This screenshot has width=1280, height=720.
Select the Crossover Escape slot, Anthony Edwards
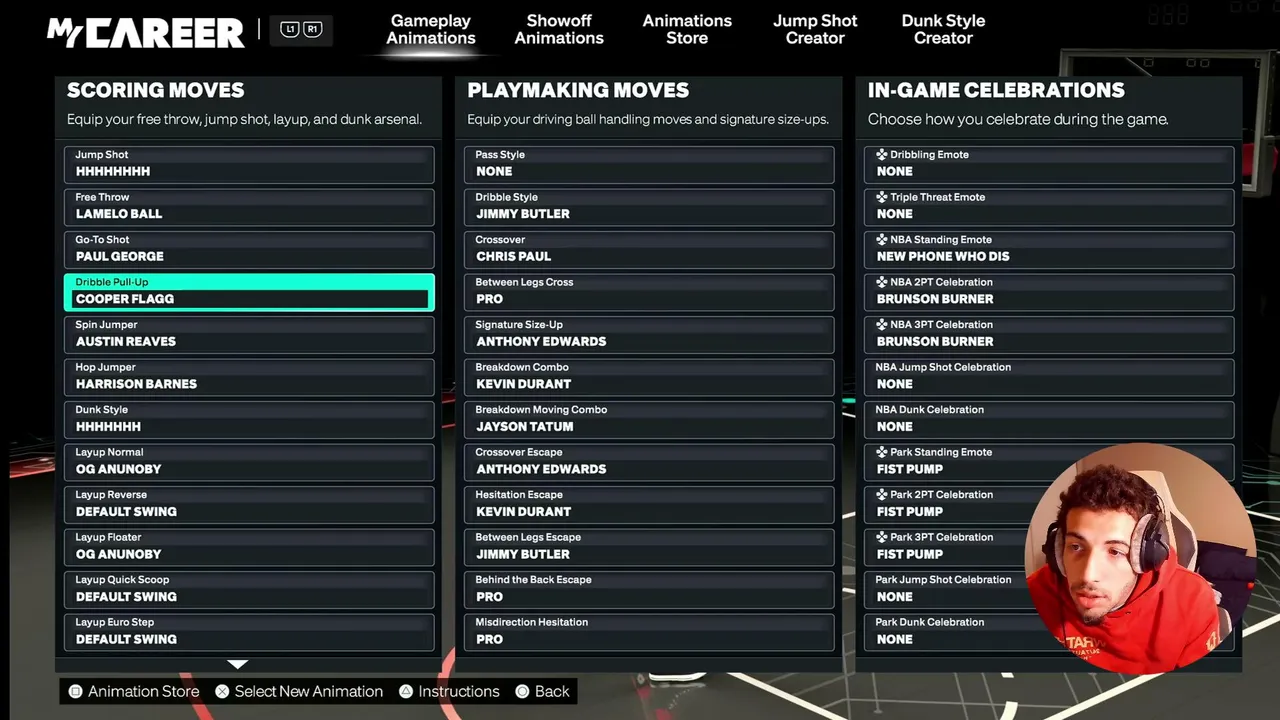coord(649,462)
